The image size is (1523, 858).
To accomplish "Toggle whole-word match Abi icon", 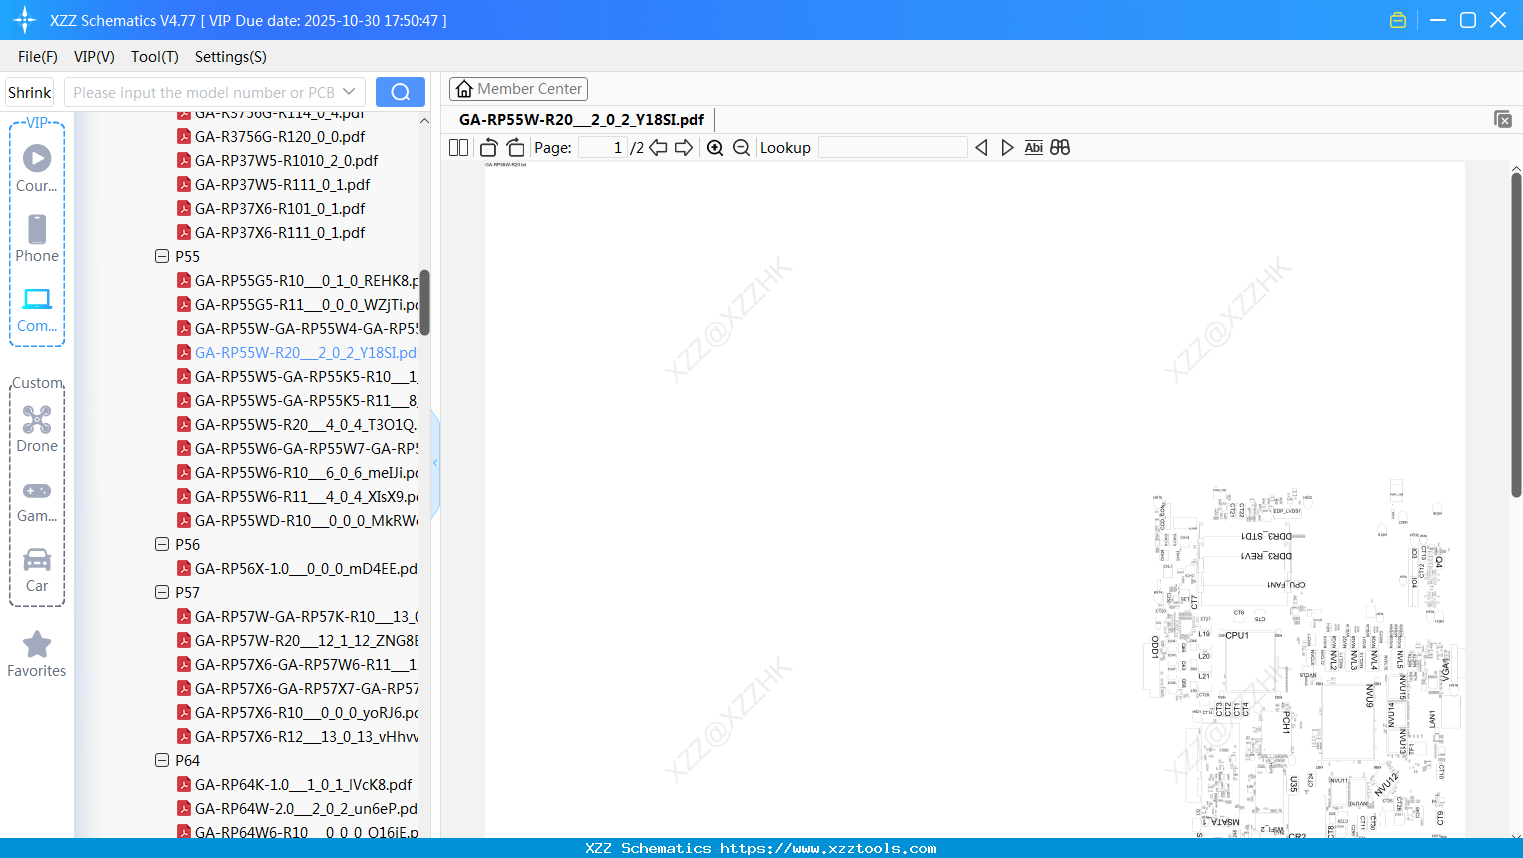I will 1033,147.
